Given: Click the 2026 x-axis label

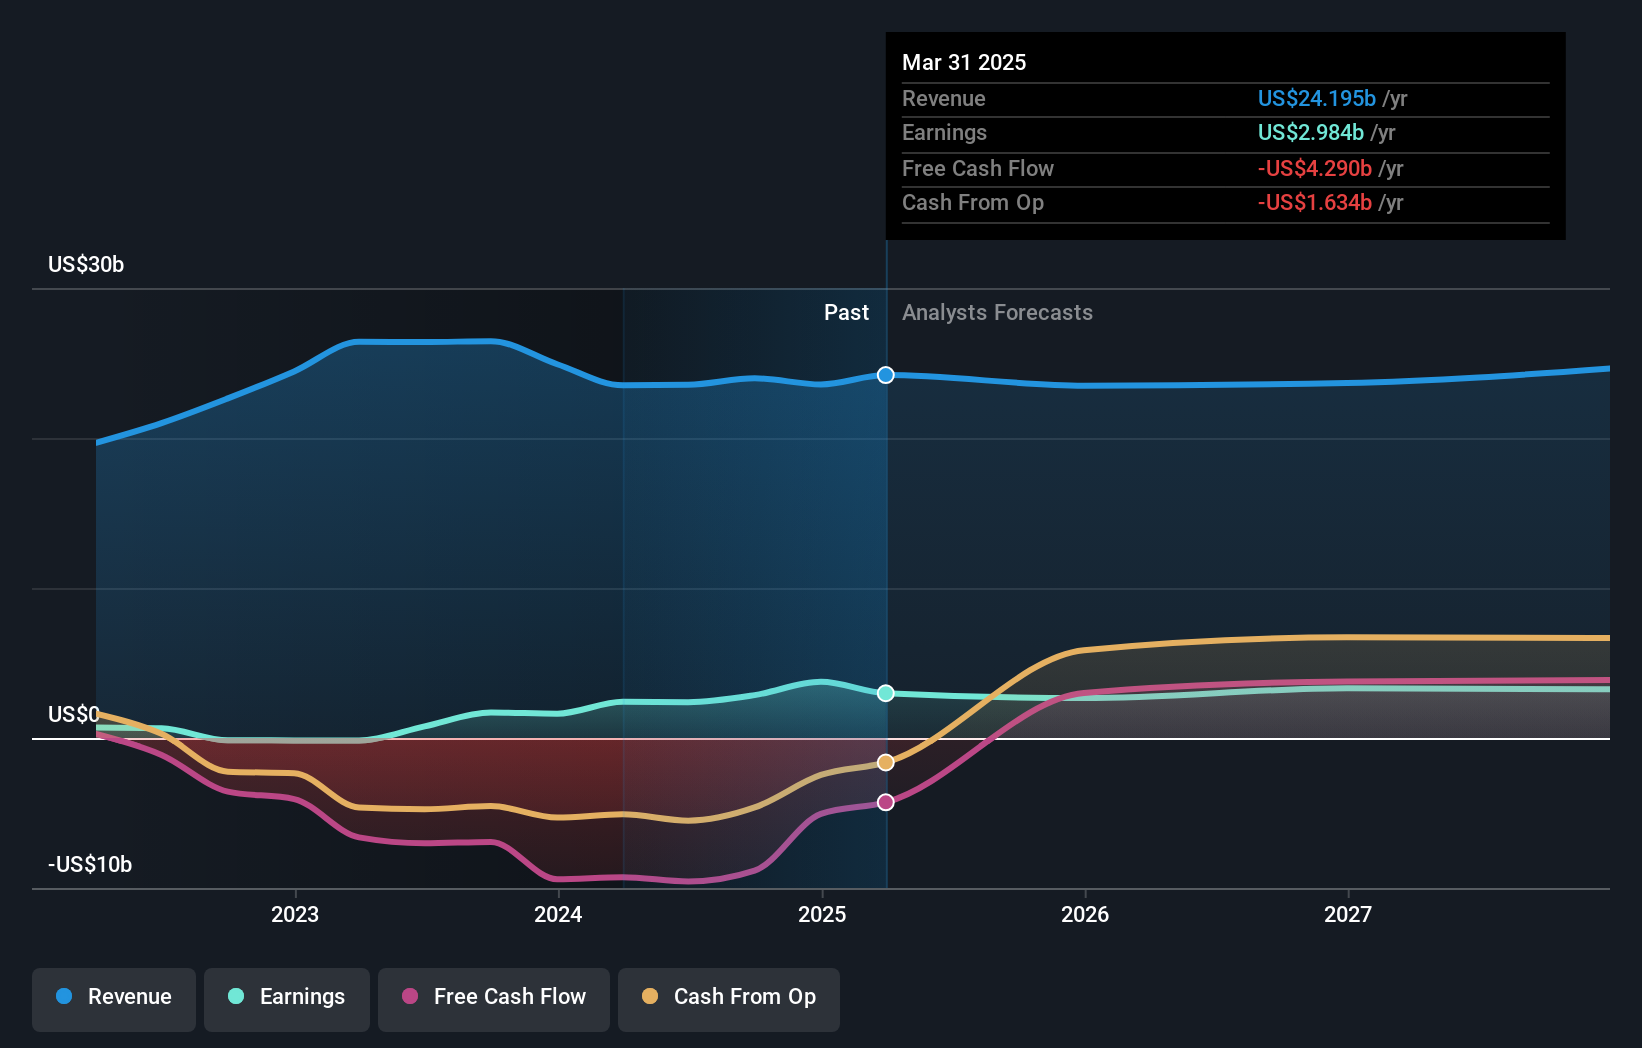Looking at the screenshot, I should [1085, 914].
